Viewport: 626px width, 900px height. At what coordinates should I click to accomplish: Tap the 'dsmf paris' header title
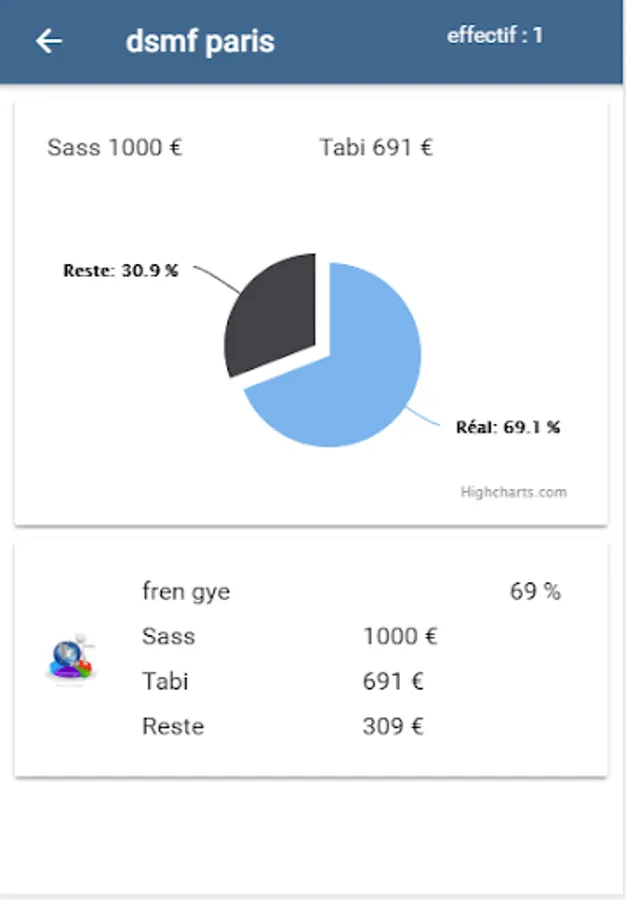tap(200, 41)
